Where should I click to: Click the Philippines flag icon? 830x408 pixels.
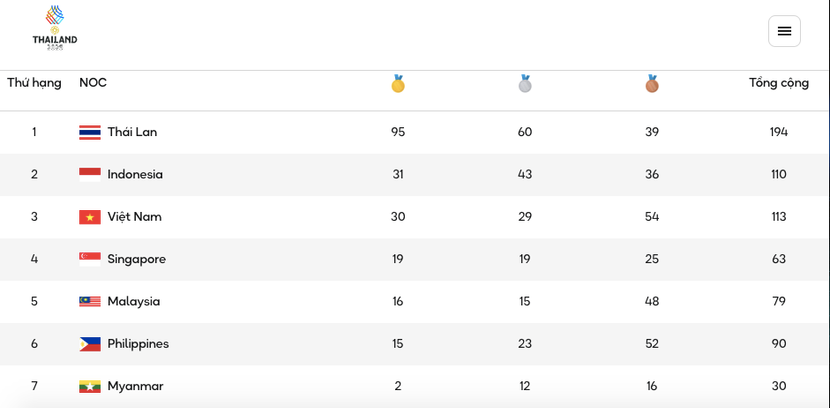tap(90, 344)
